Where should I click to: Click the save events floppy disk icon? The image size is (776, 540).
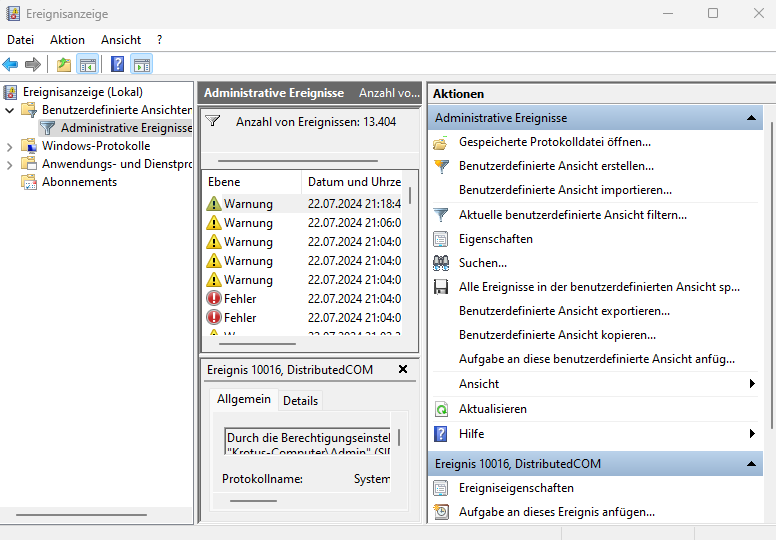click(x=440, y=287)
